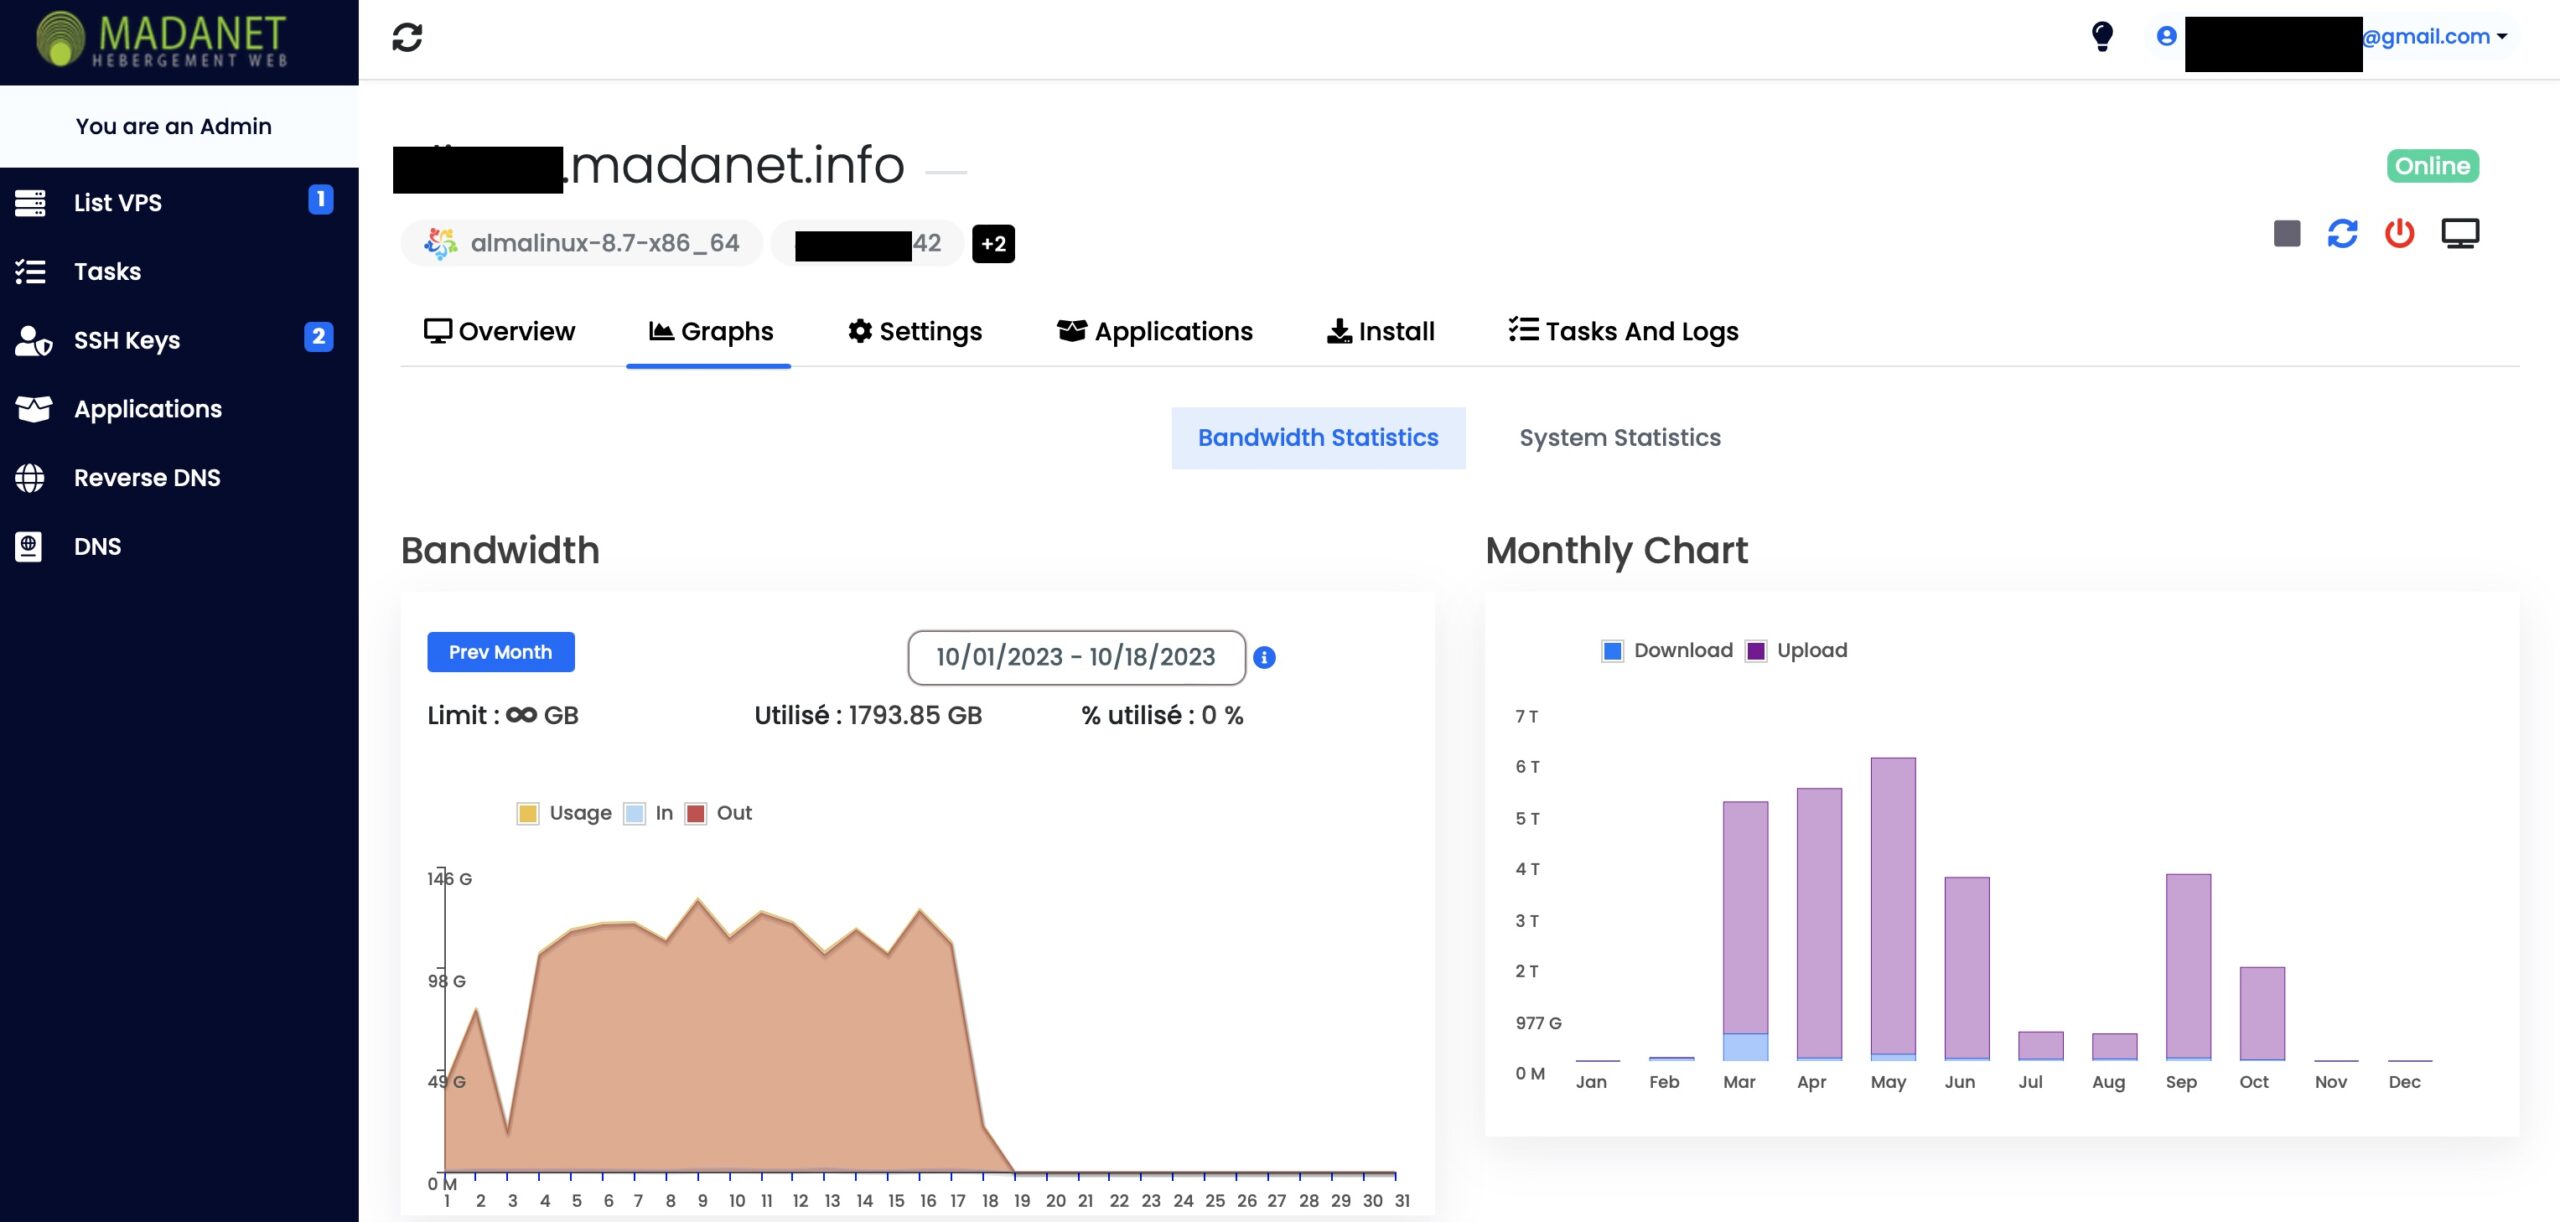Click the 'Limit : ∞ GB' text
Screen dimensions: 2560x1222
point(503,715)
